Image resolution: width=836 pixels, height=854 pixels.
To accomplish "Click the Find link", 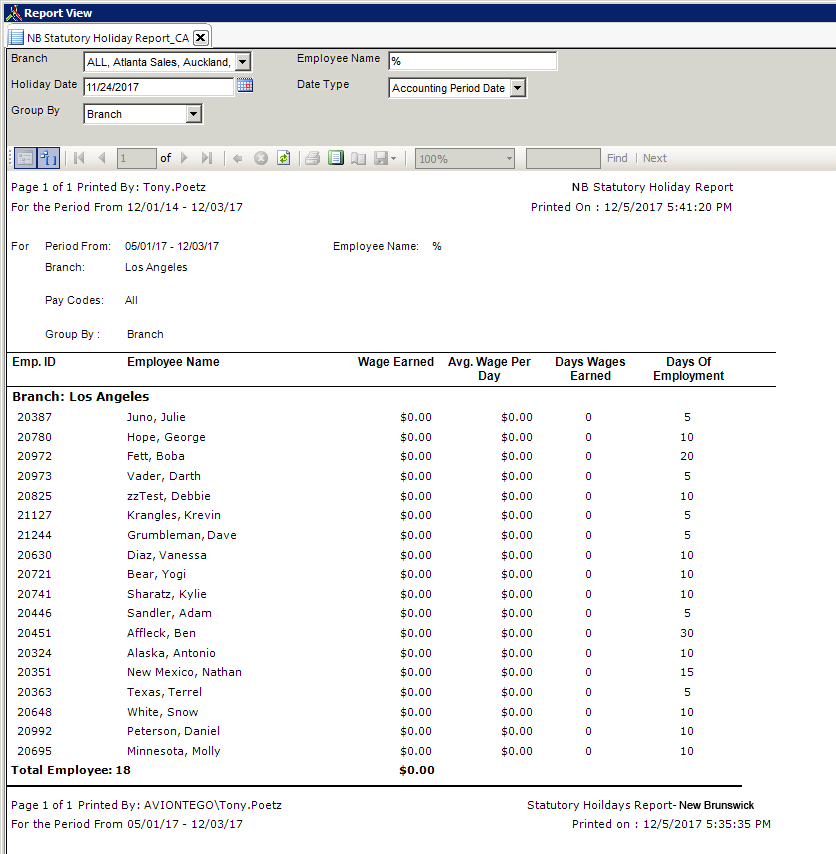I will pos(617,158).
